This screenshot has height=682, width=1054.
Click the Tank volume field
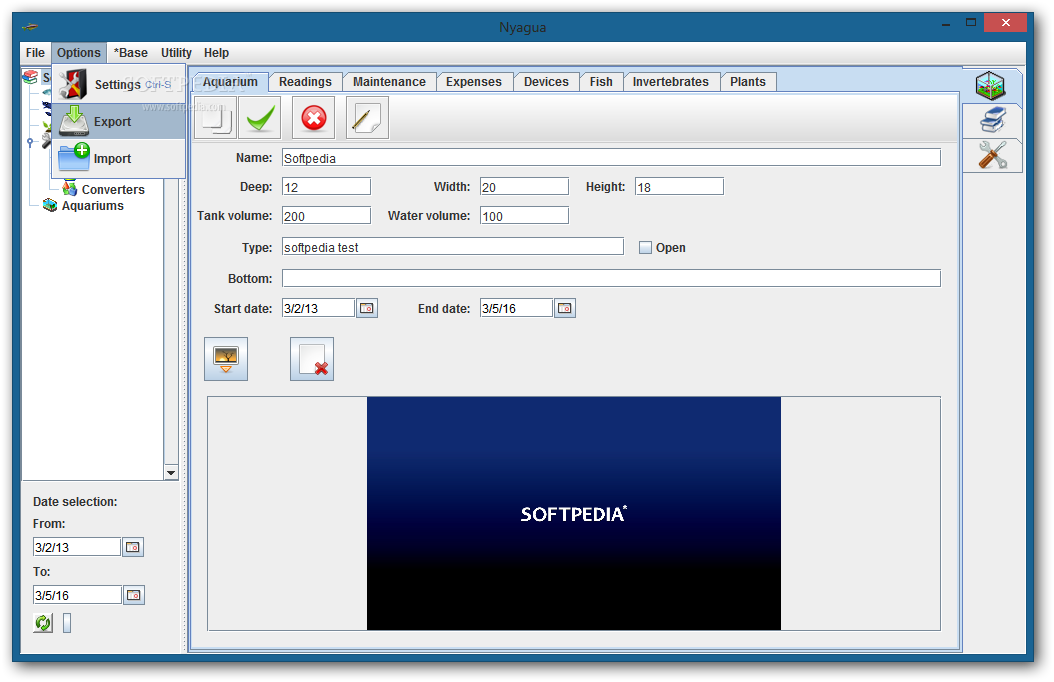[327, 216]
